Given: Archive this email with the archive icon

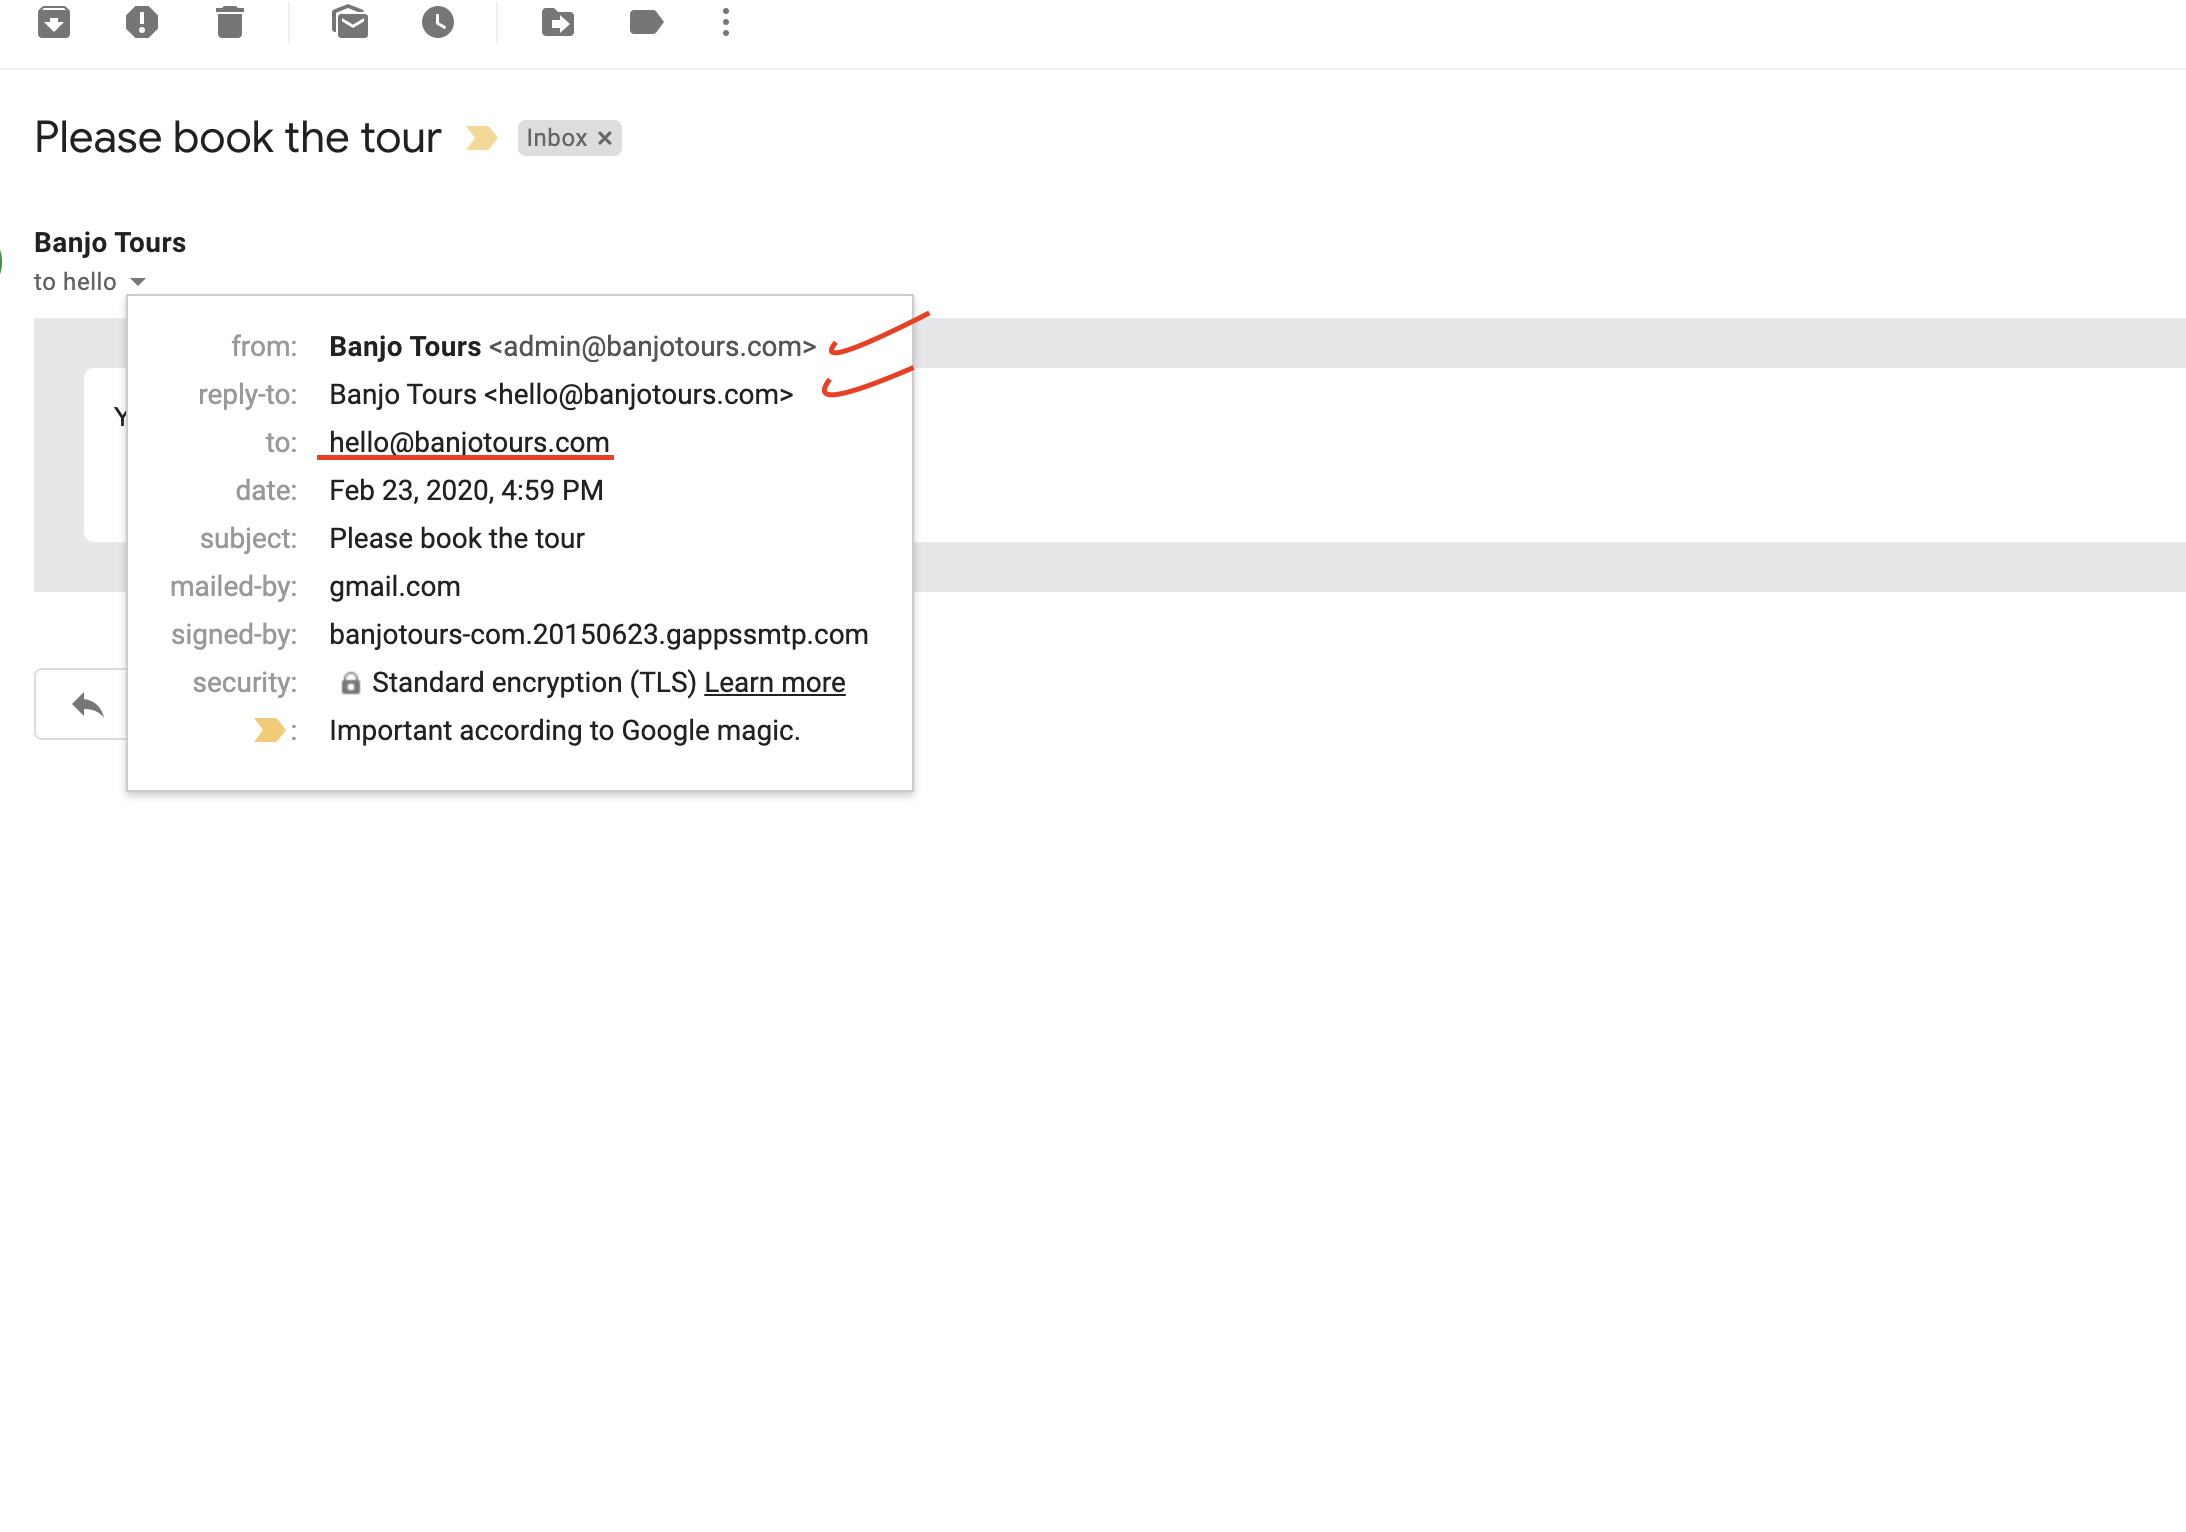Looking at the screenshot, I should point(54,22).
